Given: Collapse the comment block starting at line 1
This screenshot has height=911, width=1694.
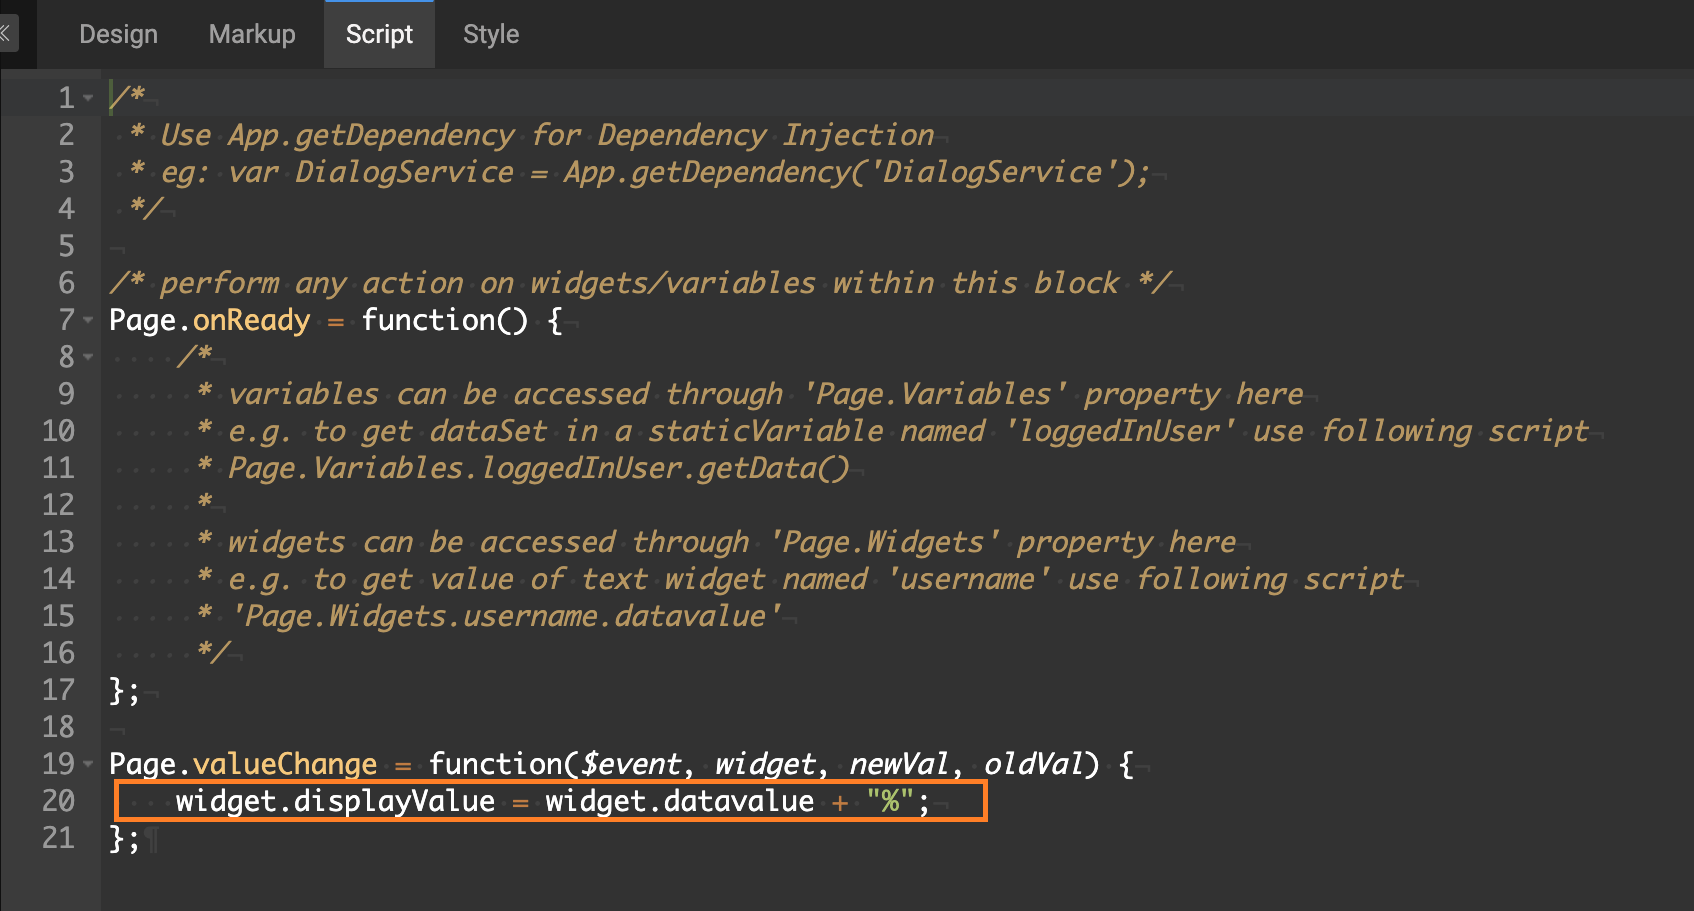Looking at the screenshot, I should [x=89, y=98].
